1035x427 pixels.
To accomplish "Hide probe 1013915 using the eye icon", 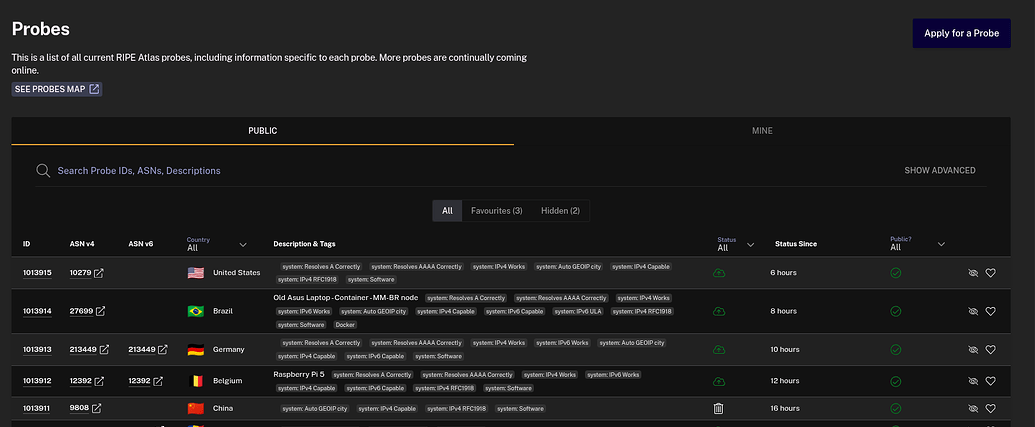I will point(973,272).
